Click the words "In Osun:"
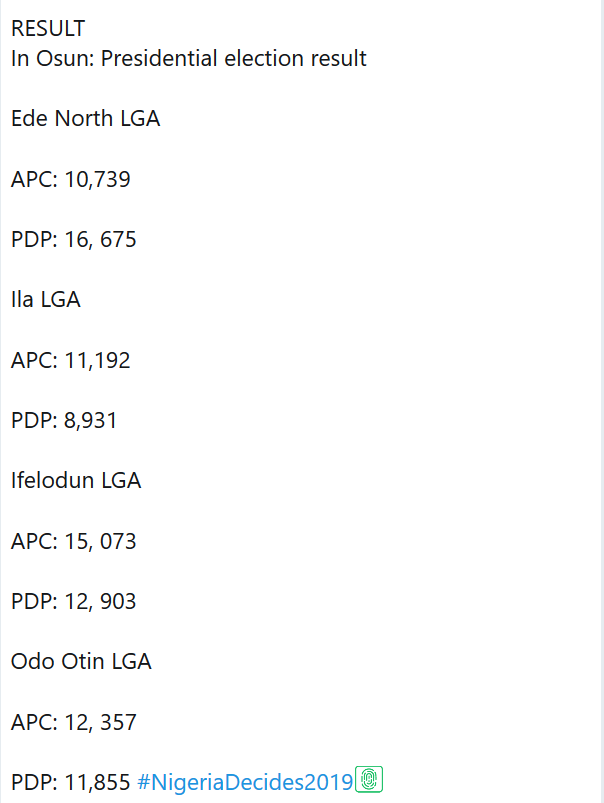This screenshot has width=604, height=803. [x=53, y=58]
